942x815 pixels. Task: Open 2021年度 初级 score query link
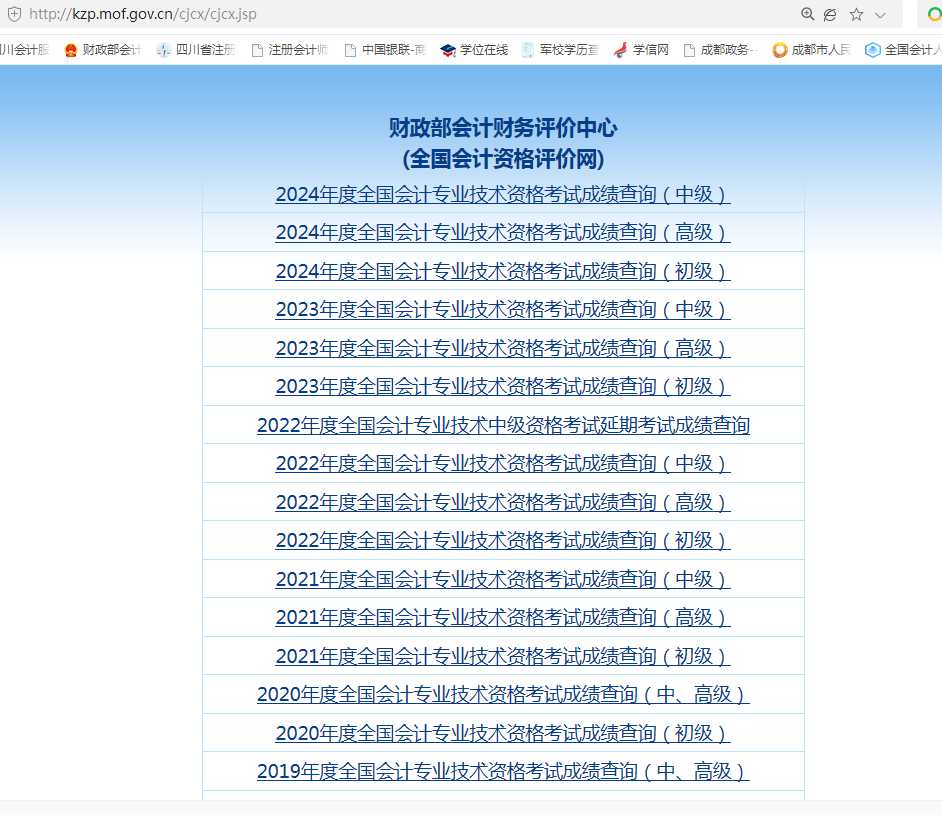click(503, 655)
